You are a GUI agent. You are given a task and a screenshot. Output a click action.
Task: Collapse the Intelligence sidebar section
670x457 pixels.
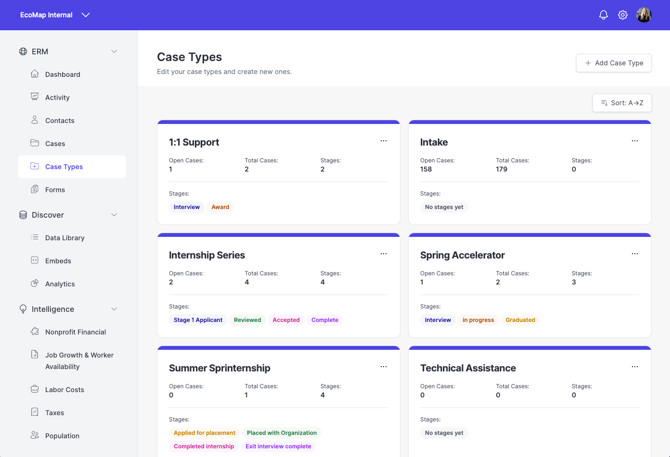114,309
